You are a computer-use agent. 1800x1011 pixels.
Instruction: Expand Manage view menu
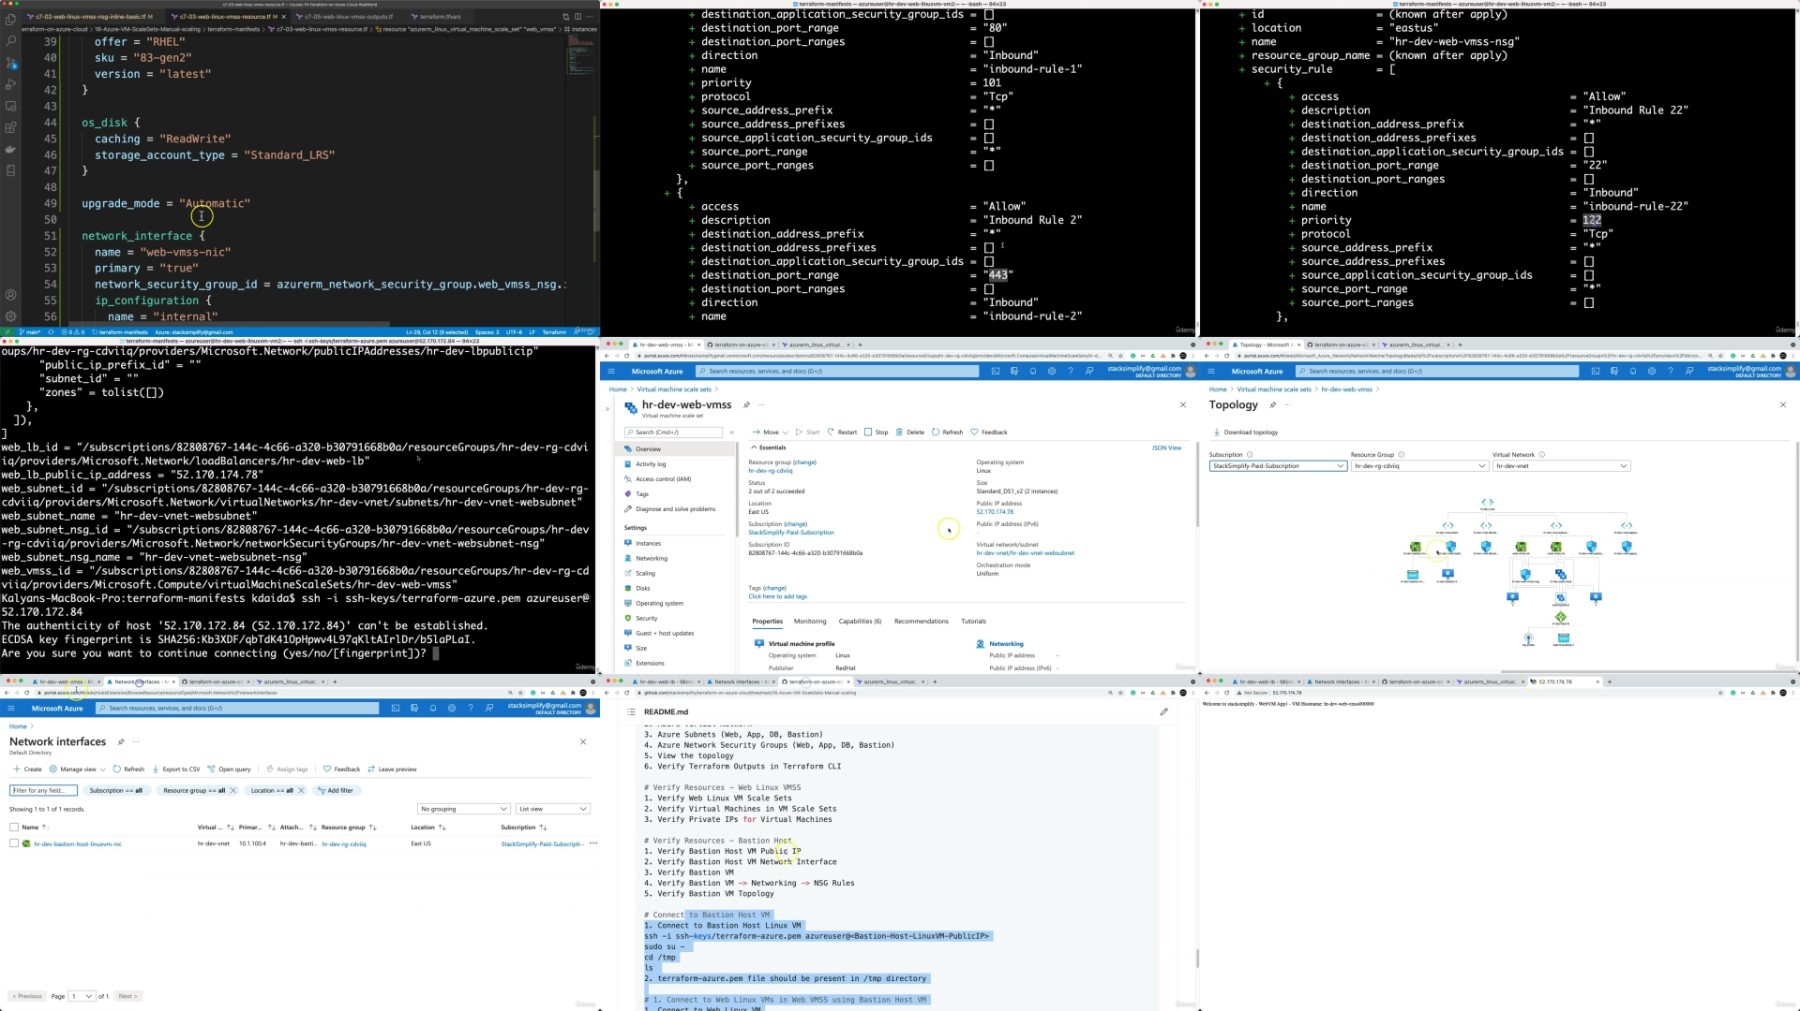[x=78, y=769]
